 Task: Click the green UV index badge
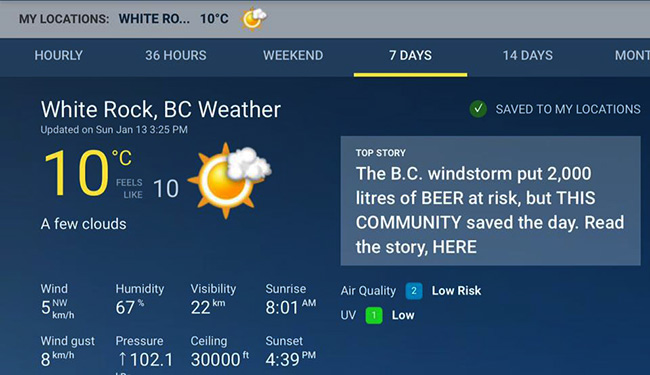pos(374,315)
